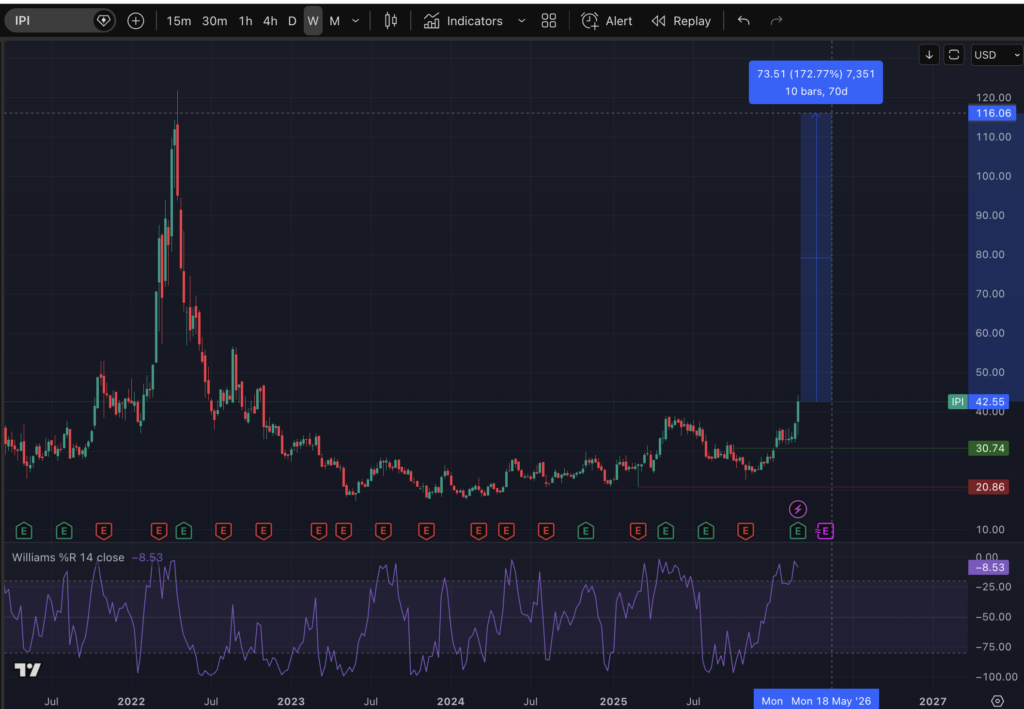Expand the timeframe interval dropdown chevron
Viewport: 1024px width, 709px height.
point(356,21)
